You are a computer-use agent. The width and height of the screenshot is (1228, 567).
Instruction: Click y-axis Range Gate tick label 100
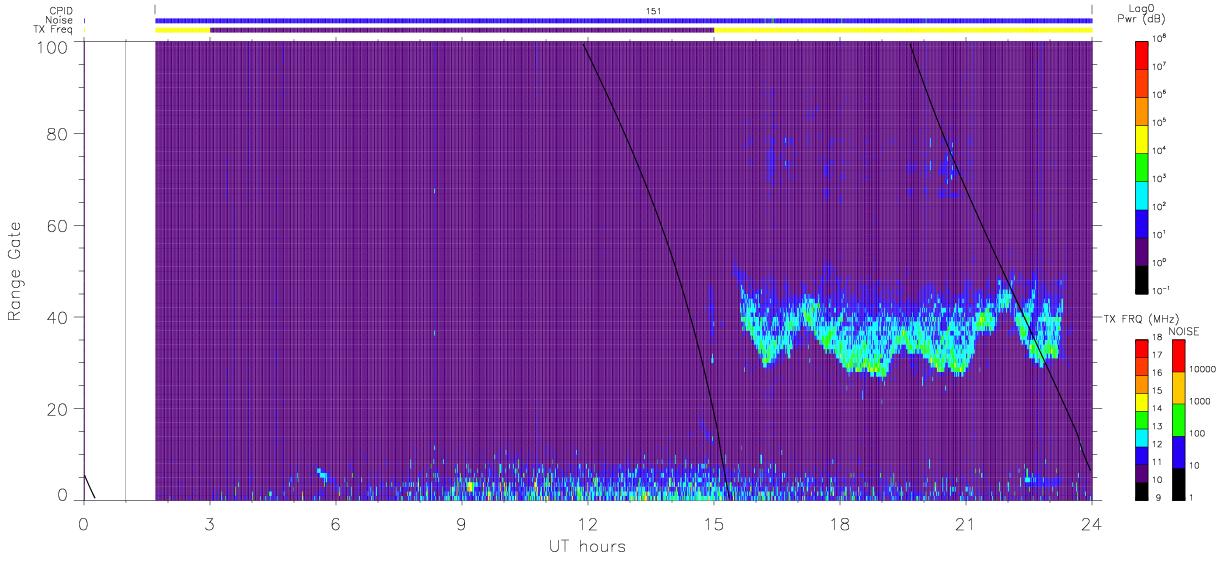pyautogui.click(x=54, y=47)
